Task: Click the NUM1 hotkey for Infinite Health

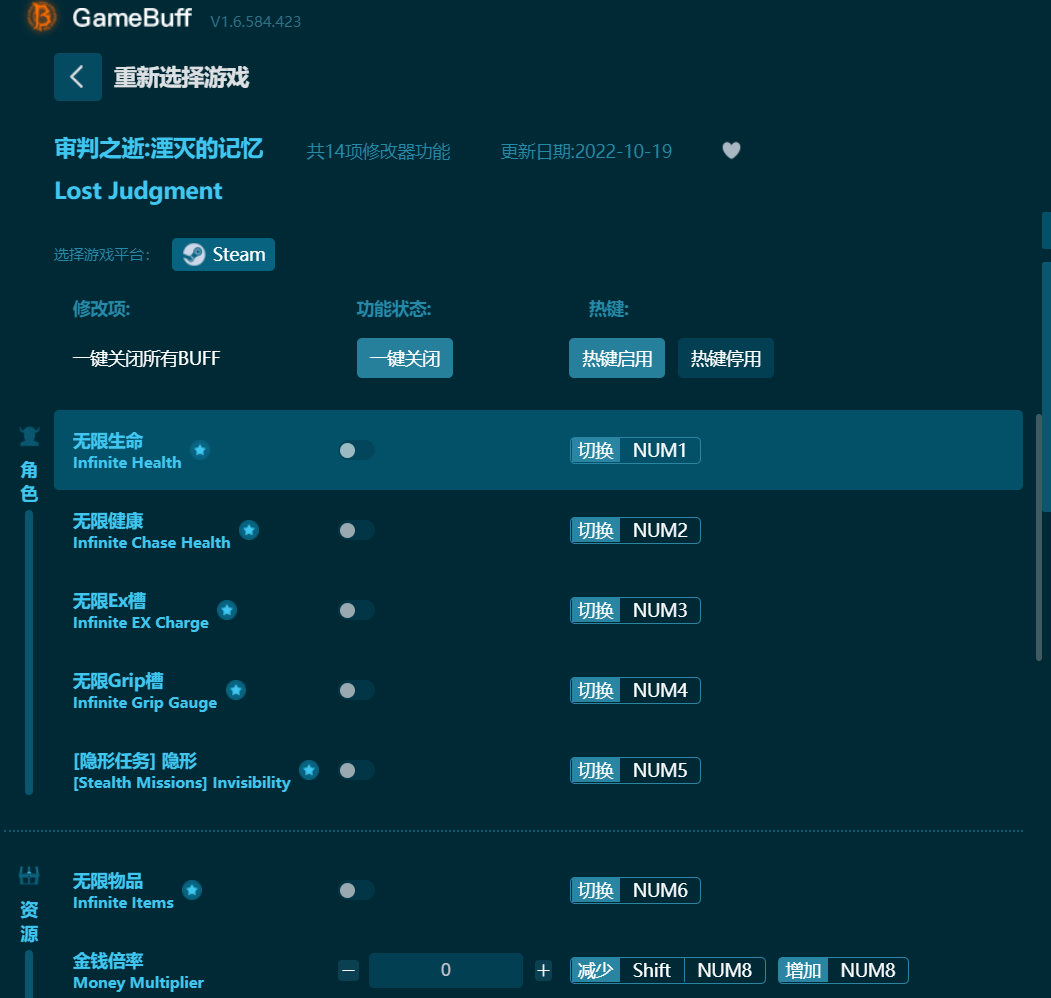Action: [635, 450]
